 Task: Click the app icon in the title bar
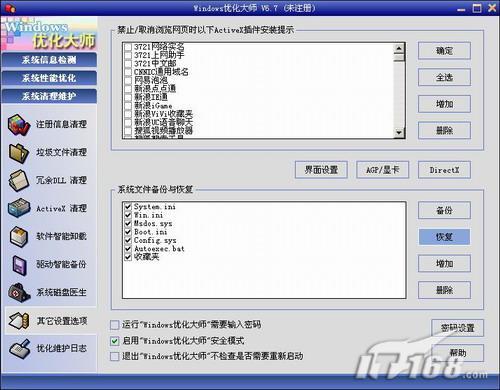coord(10,8)
